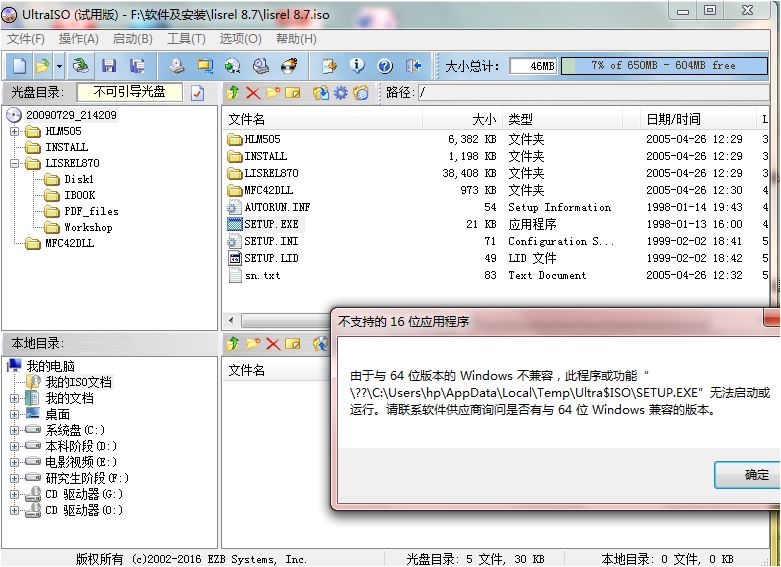
Task: Click the Open file folder icon in toolbar
Action: 43,66
